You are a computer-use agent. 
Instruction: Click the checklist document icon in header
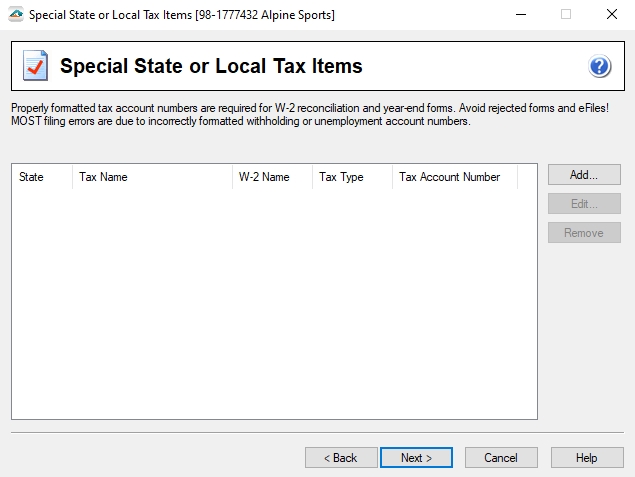click(35, 67)
